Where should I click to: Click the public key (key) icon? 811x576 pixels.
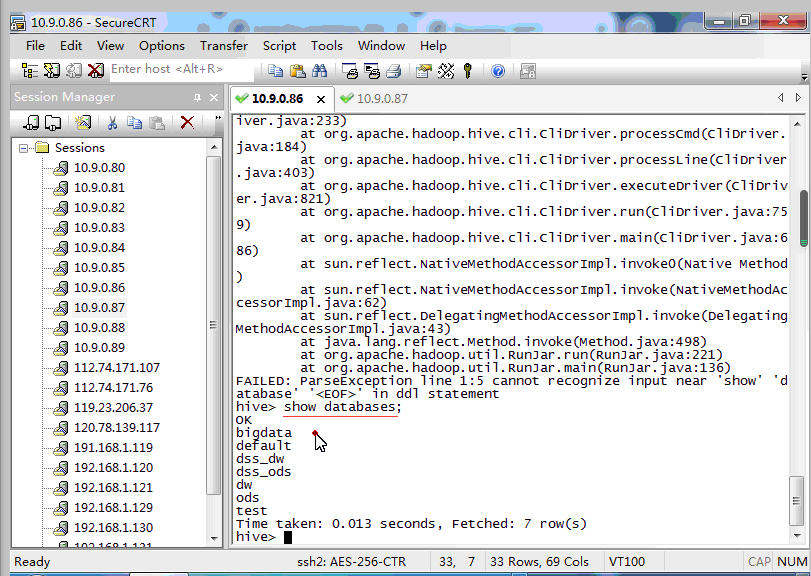(467, 70)
